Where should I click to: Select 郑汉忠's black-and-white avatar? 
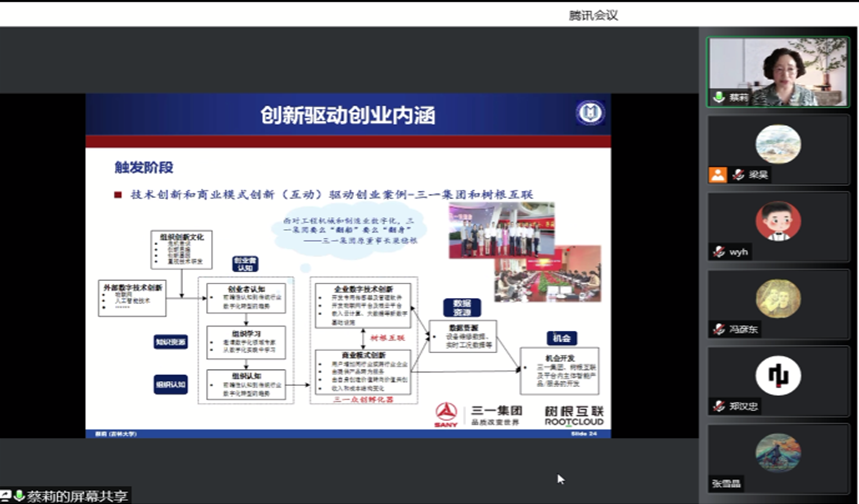pyautogui.click(x=778, y=375)
